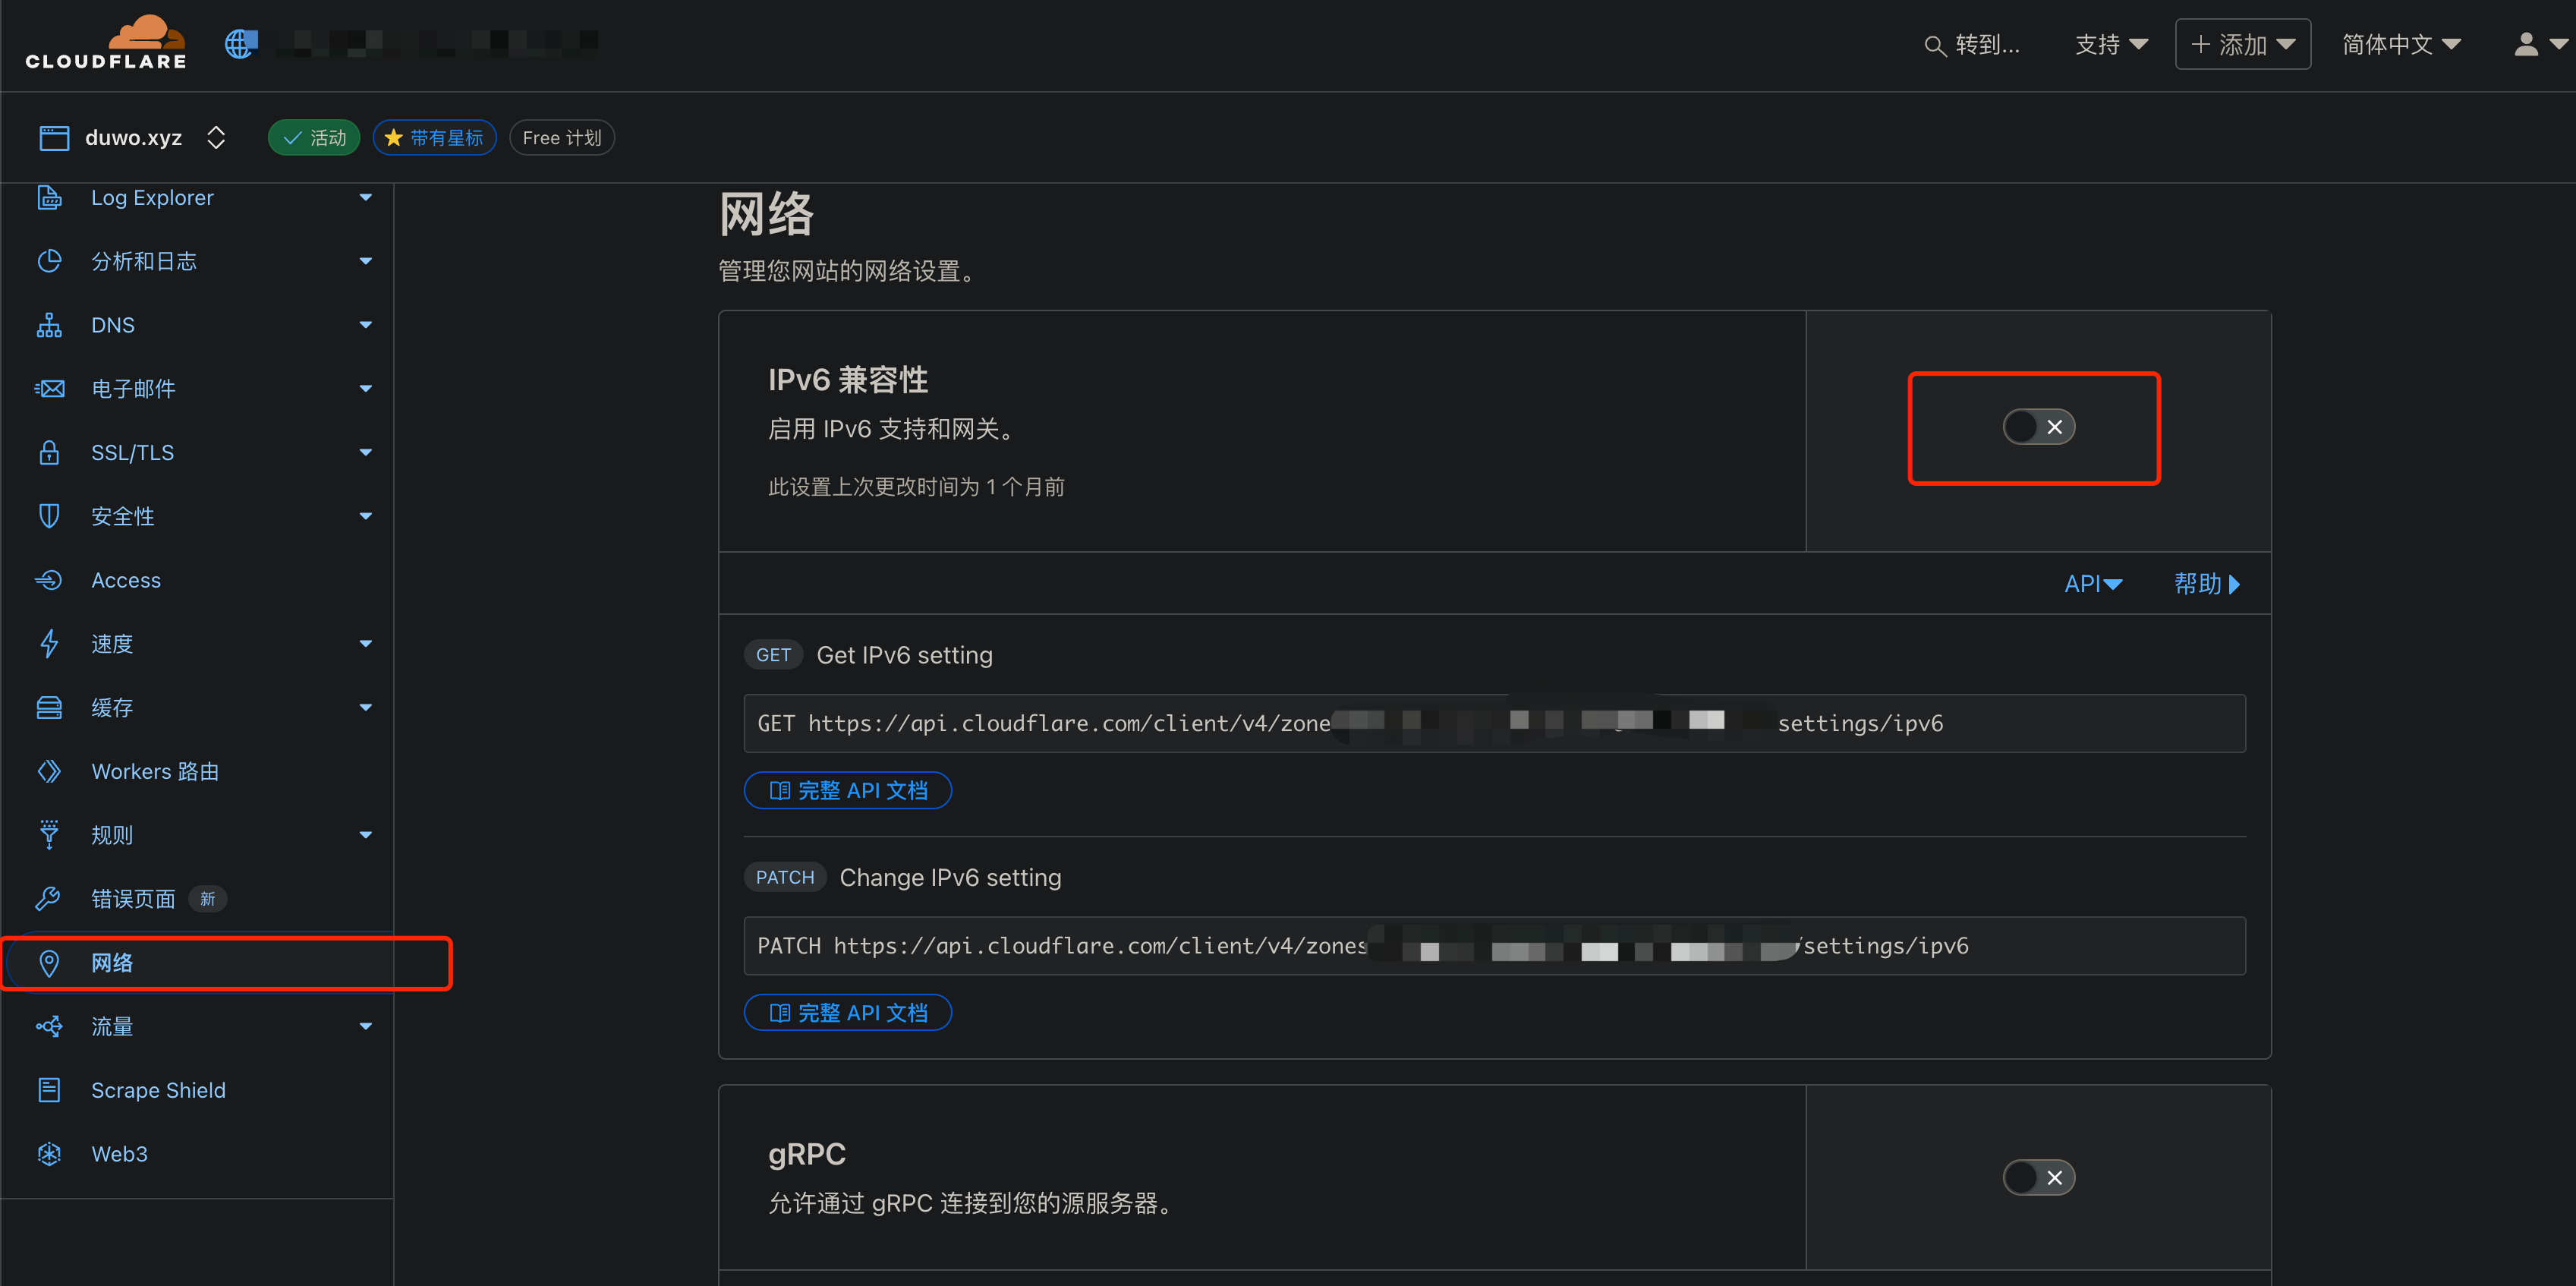Click the GET ipv6 API URL box
The image size is (2576, 1286).
(1494, 724)
